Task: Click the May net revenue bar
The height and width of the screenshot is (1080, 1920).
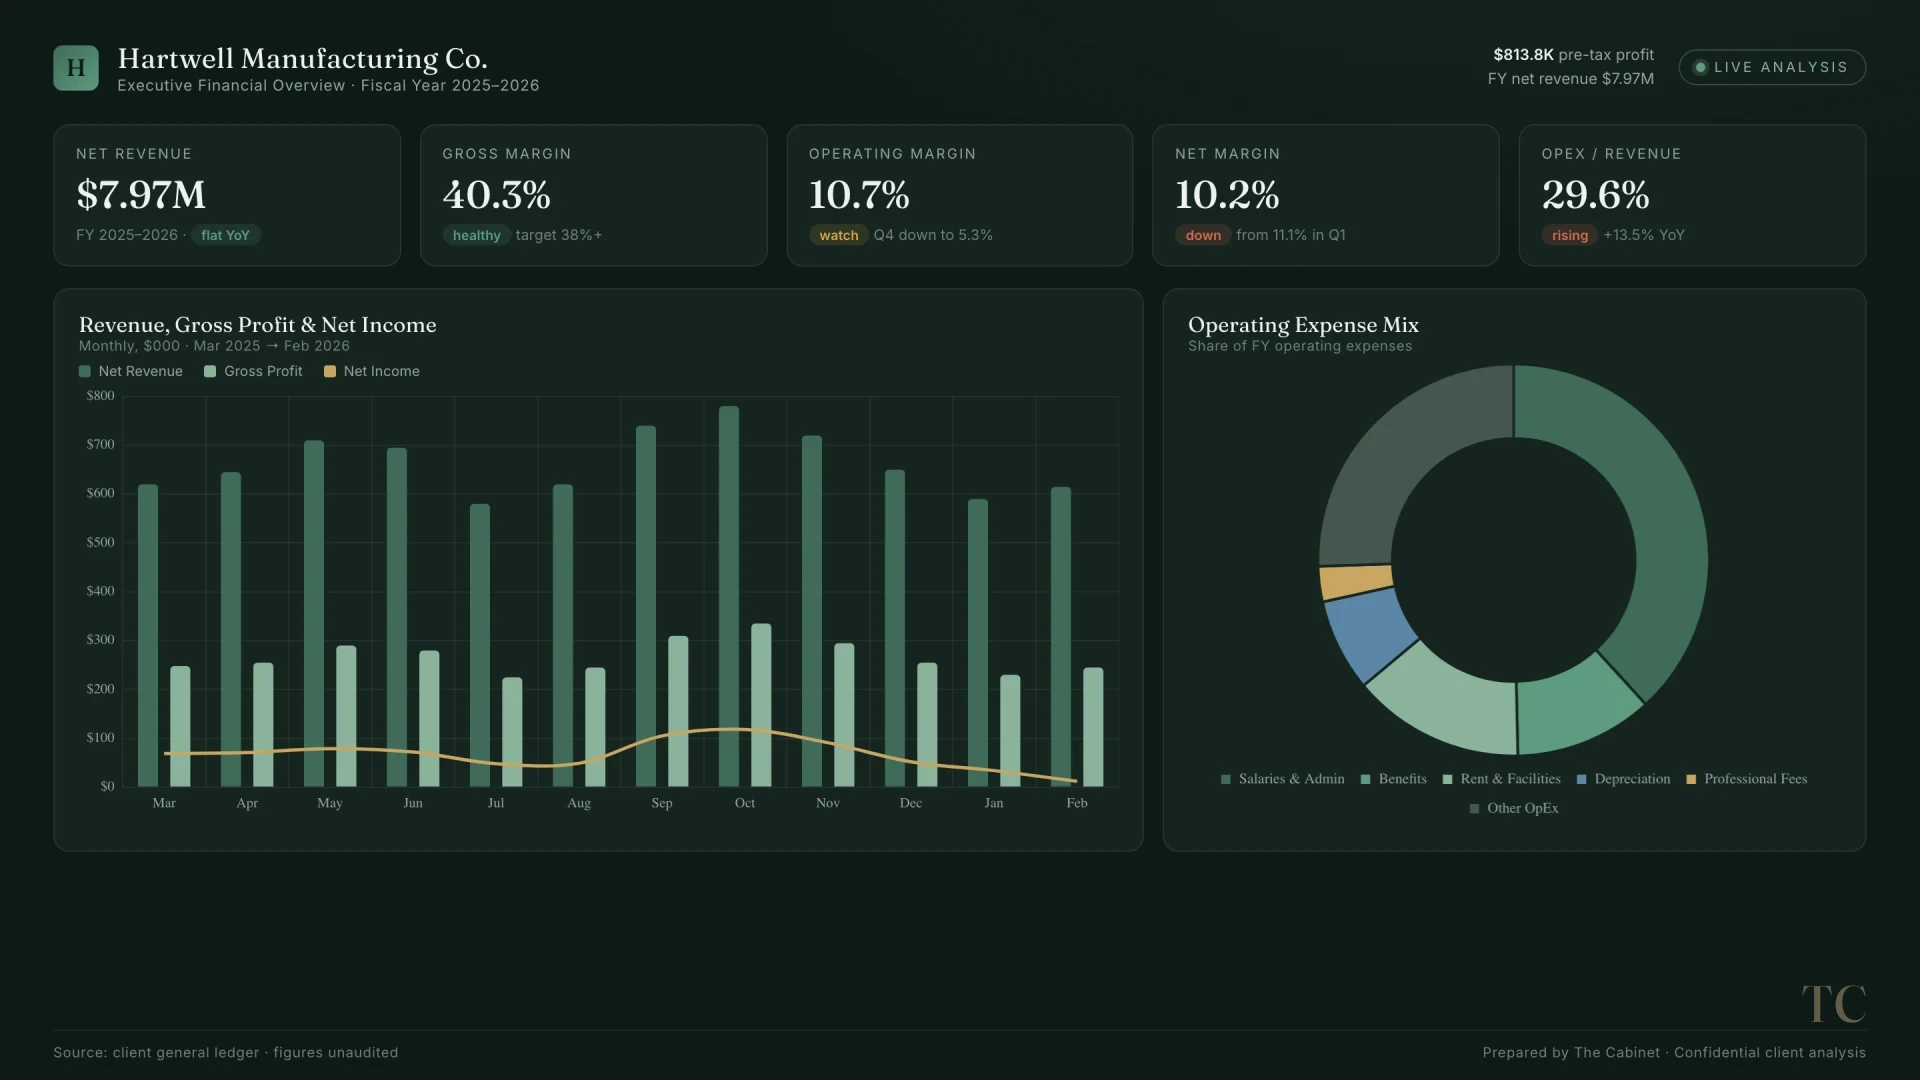Action: click(314, 613)
